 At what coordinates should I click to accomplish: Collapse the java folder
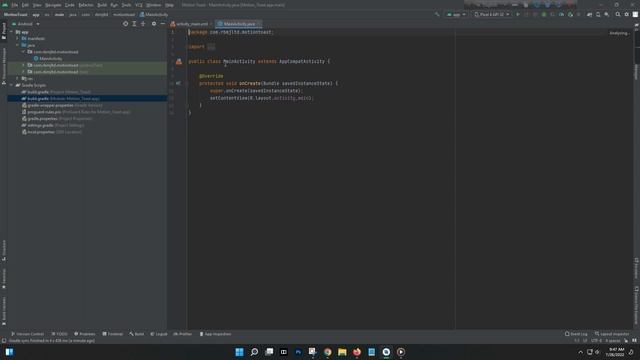[x=18, y=45]
